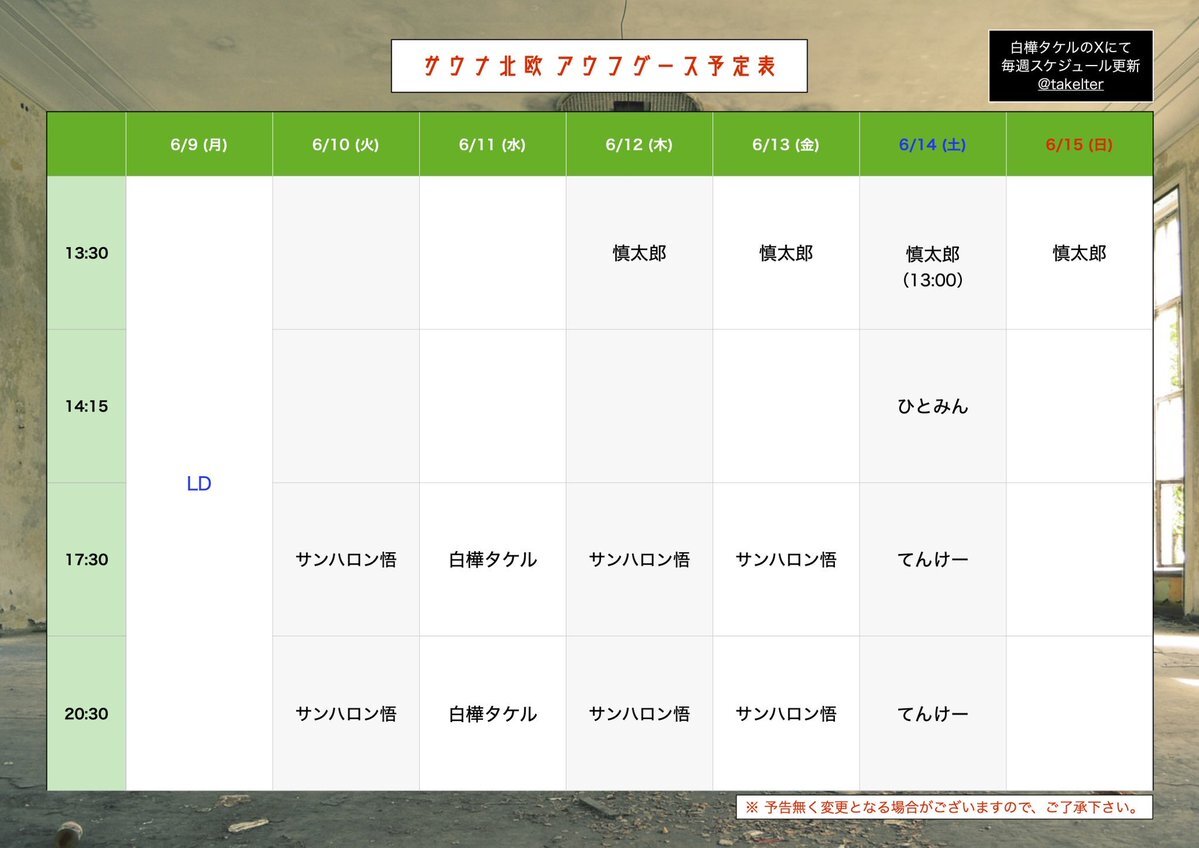Click サンハロン悟 at 20:30 on 6/10
Screen dimensions: 1199x848
(346, 714)
